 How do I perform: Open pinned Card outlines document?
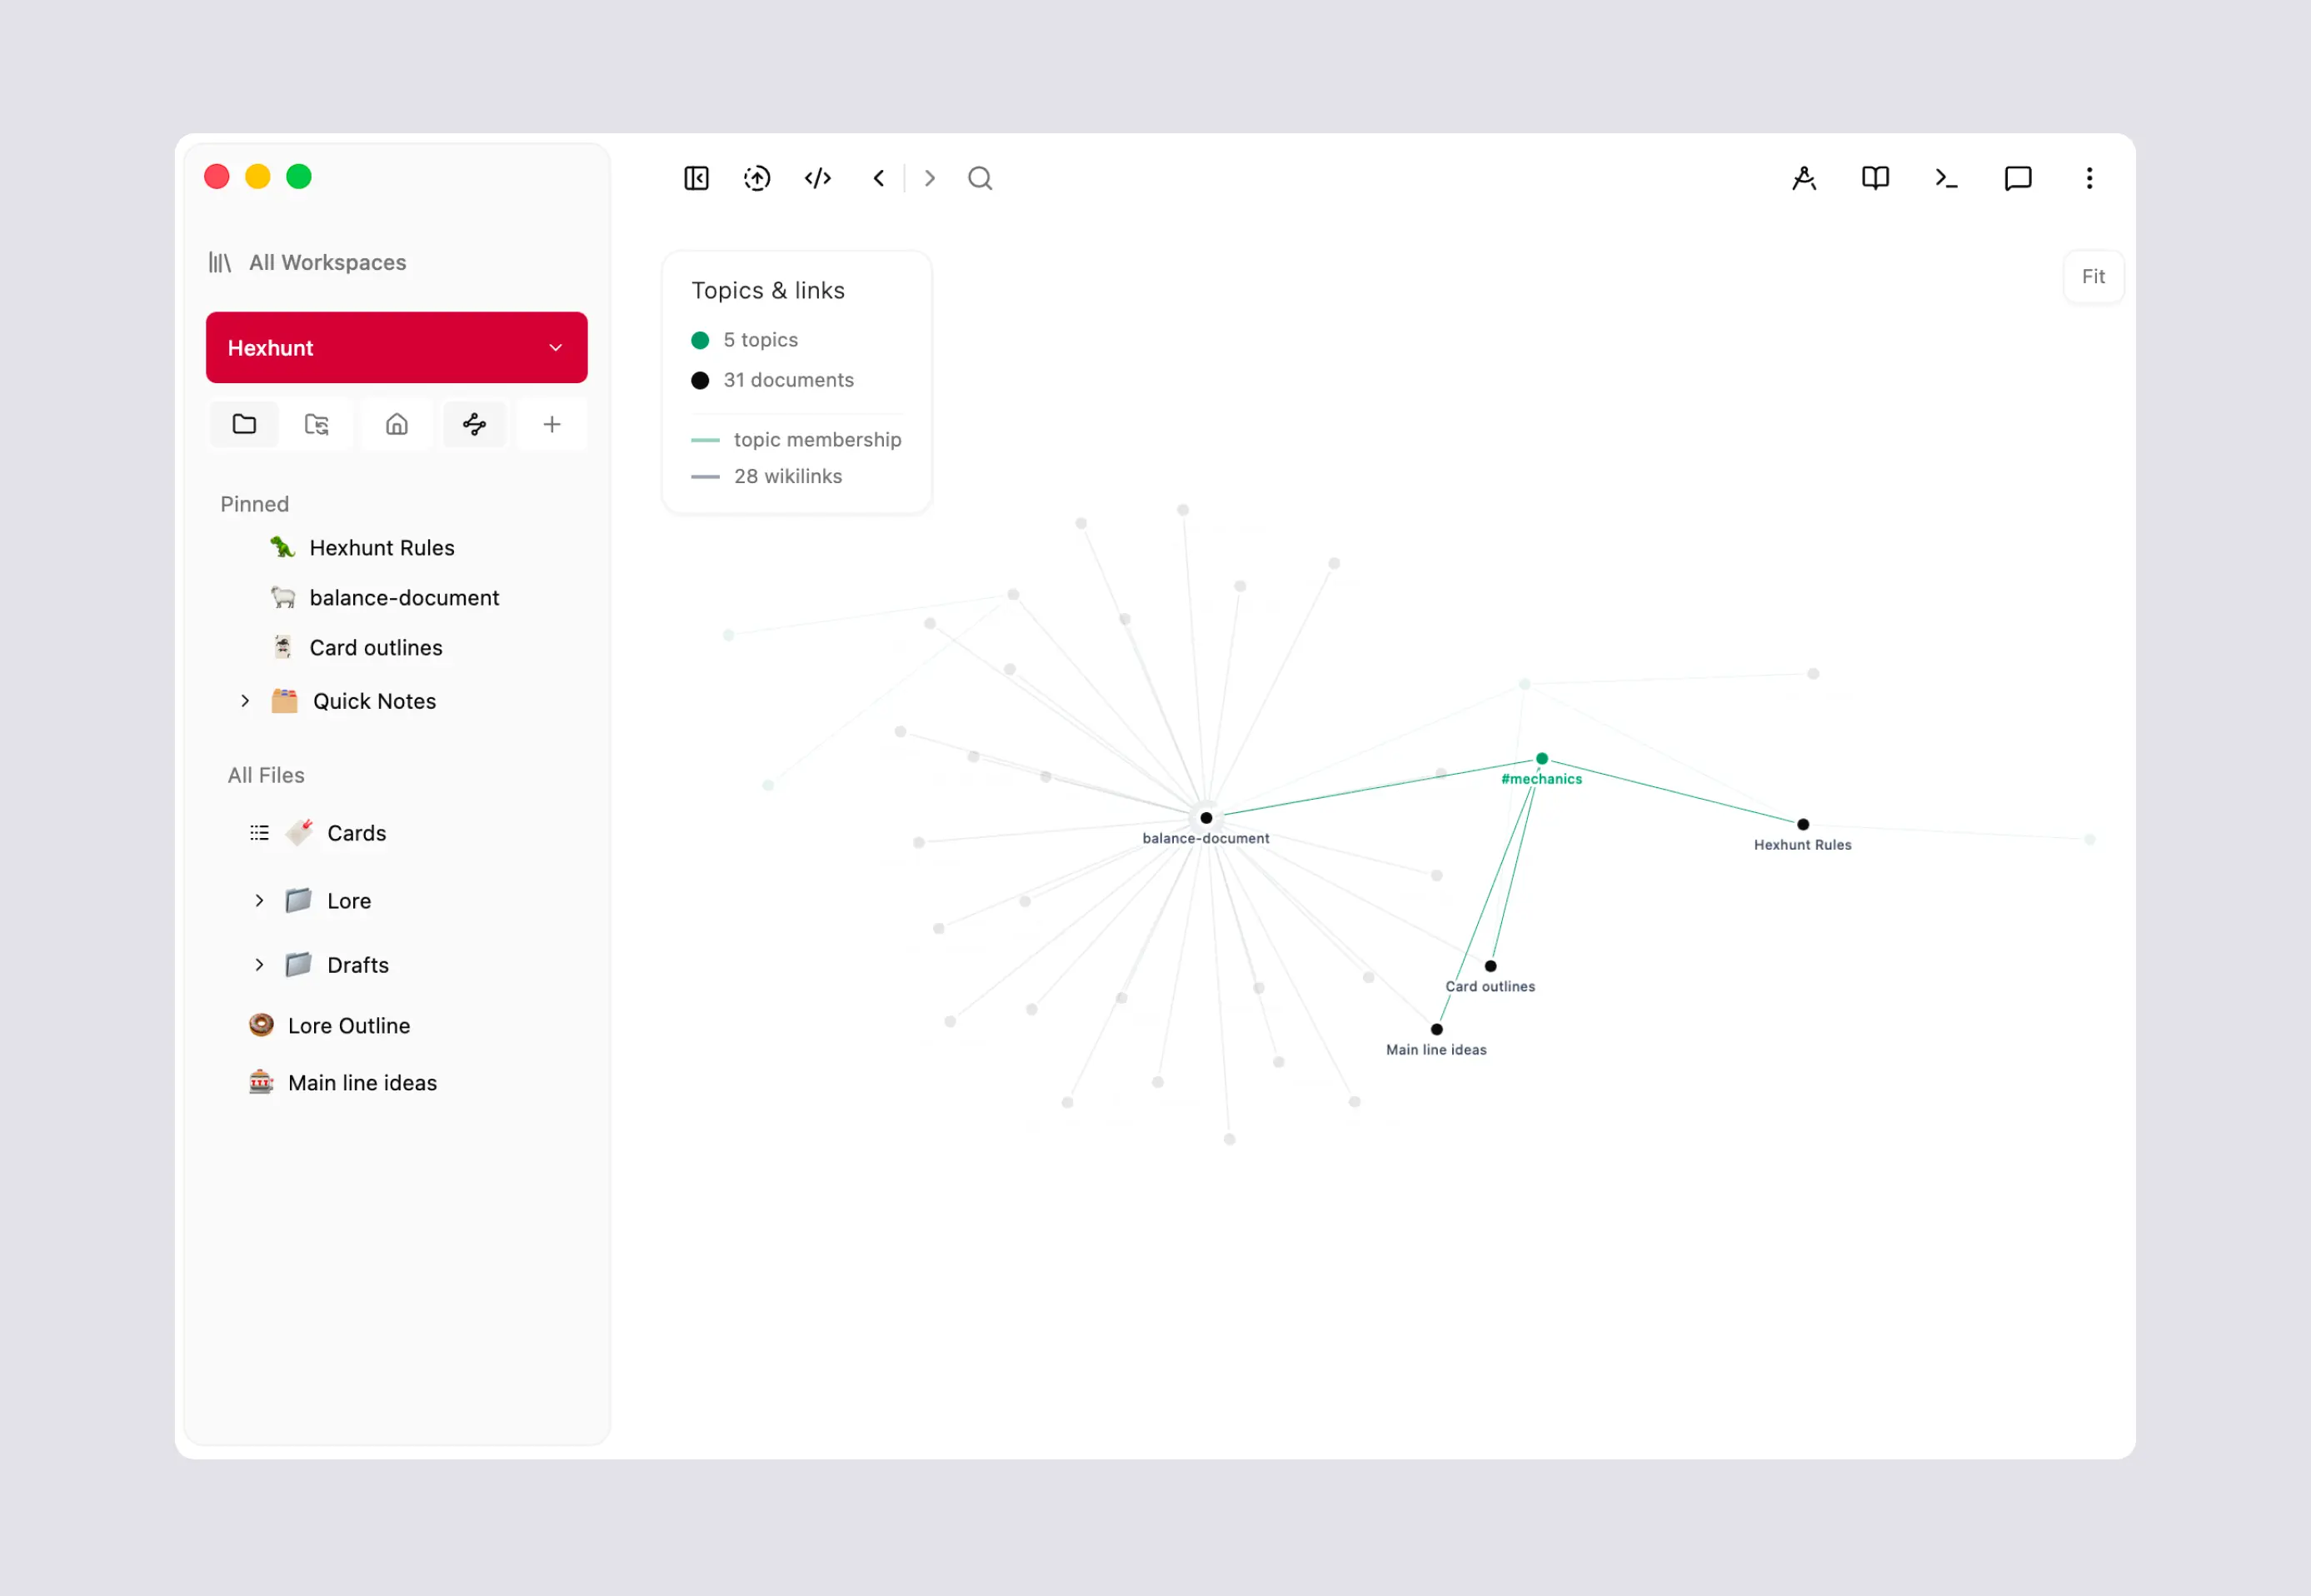pyautogui.click(x=376, y=648)
